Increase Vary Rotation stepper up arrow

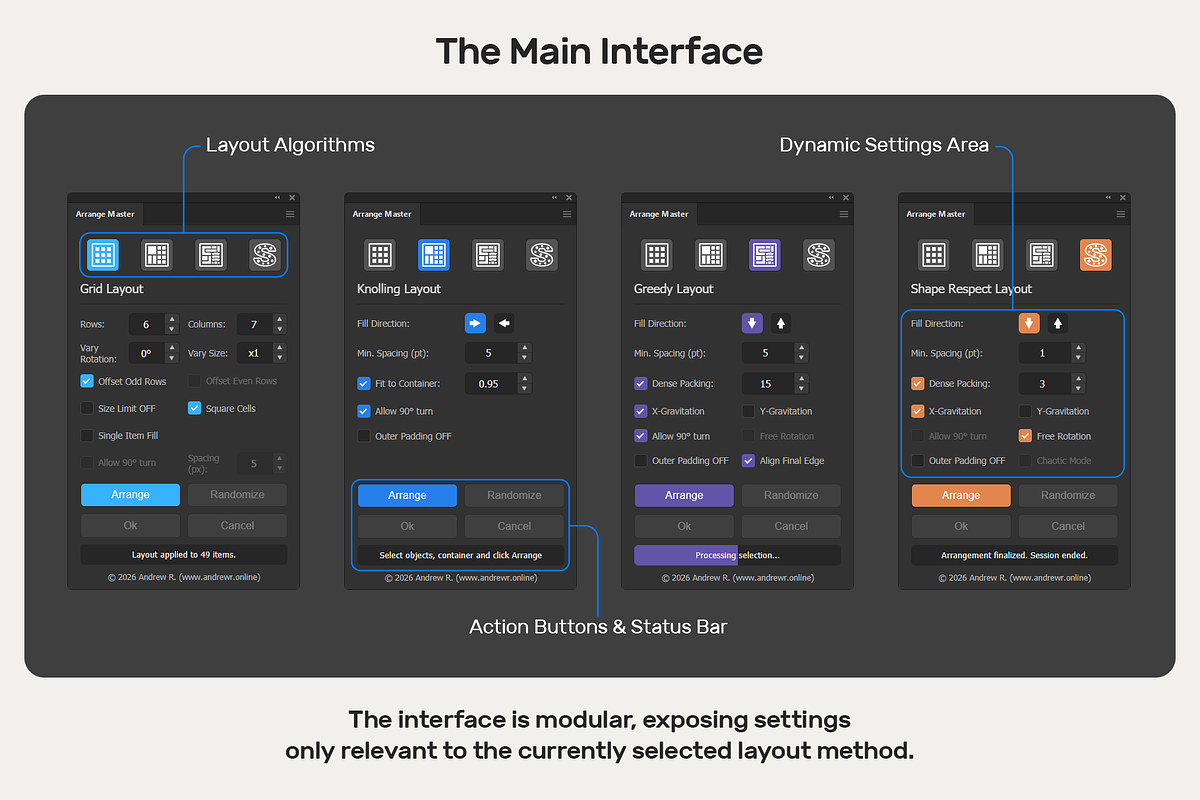pyautogui.click(x=172, y=348)
